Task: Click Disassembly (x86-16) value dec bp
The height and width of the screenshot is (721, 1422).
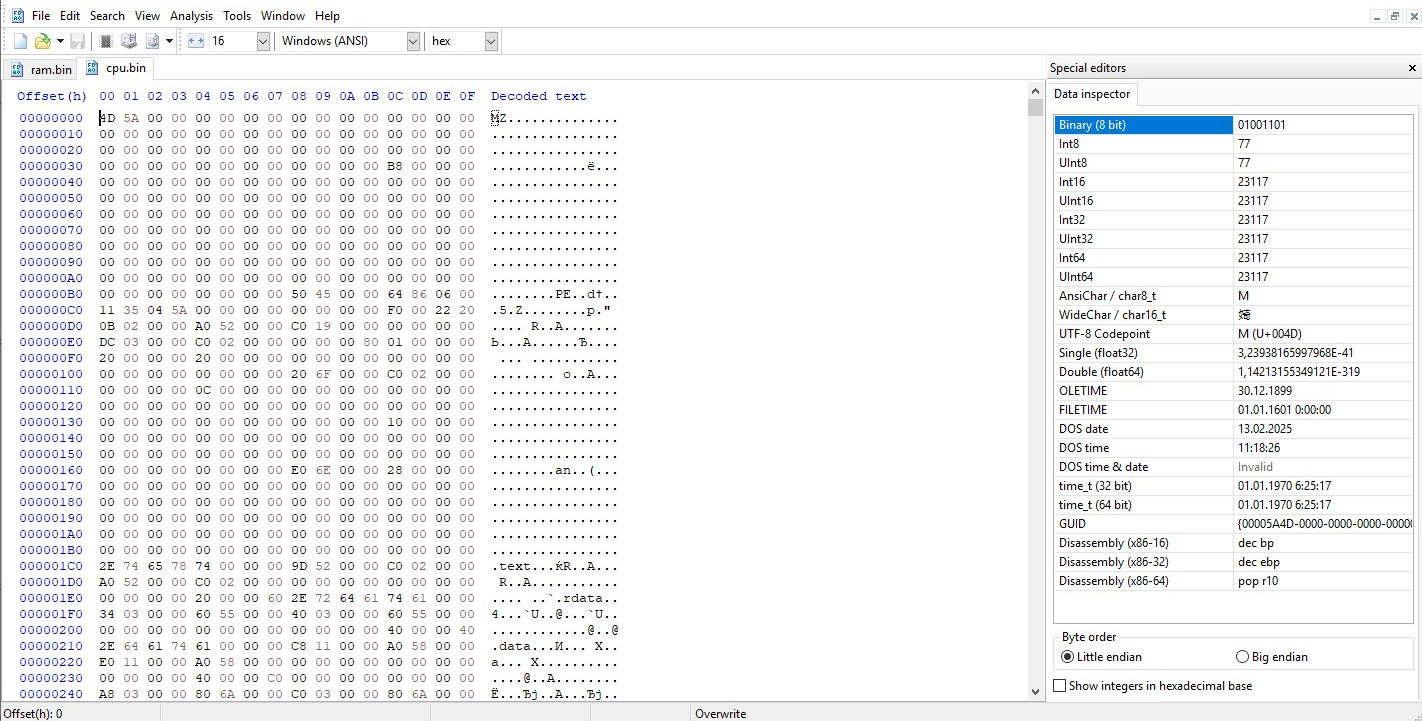Action: 1255,543
